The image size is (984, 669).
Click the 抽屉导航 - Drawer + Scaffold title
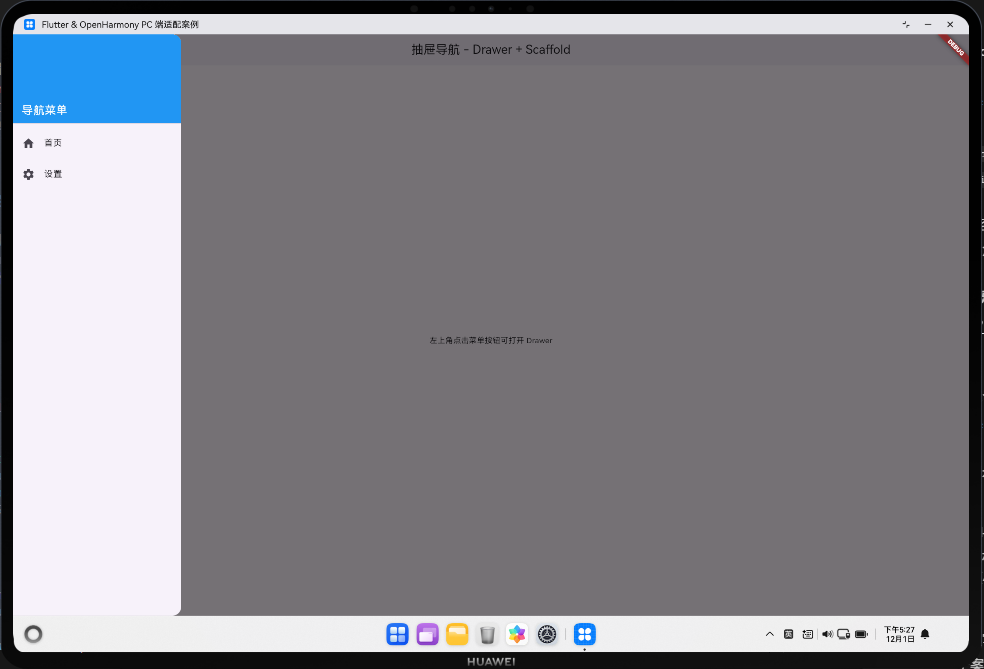pyautogui.click(x=491, y=50)
